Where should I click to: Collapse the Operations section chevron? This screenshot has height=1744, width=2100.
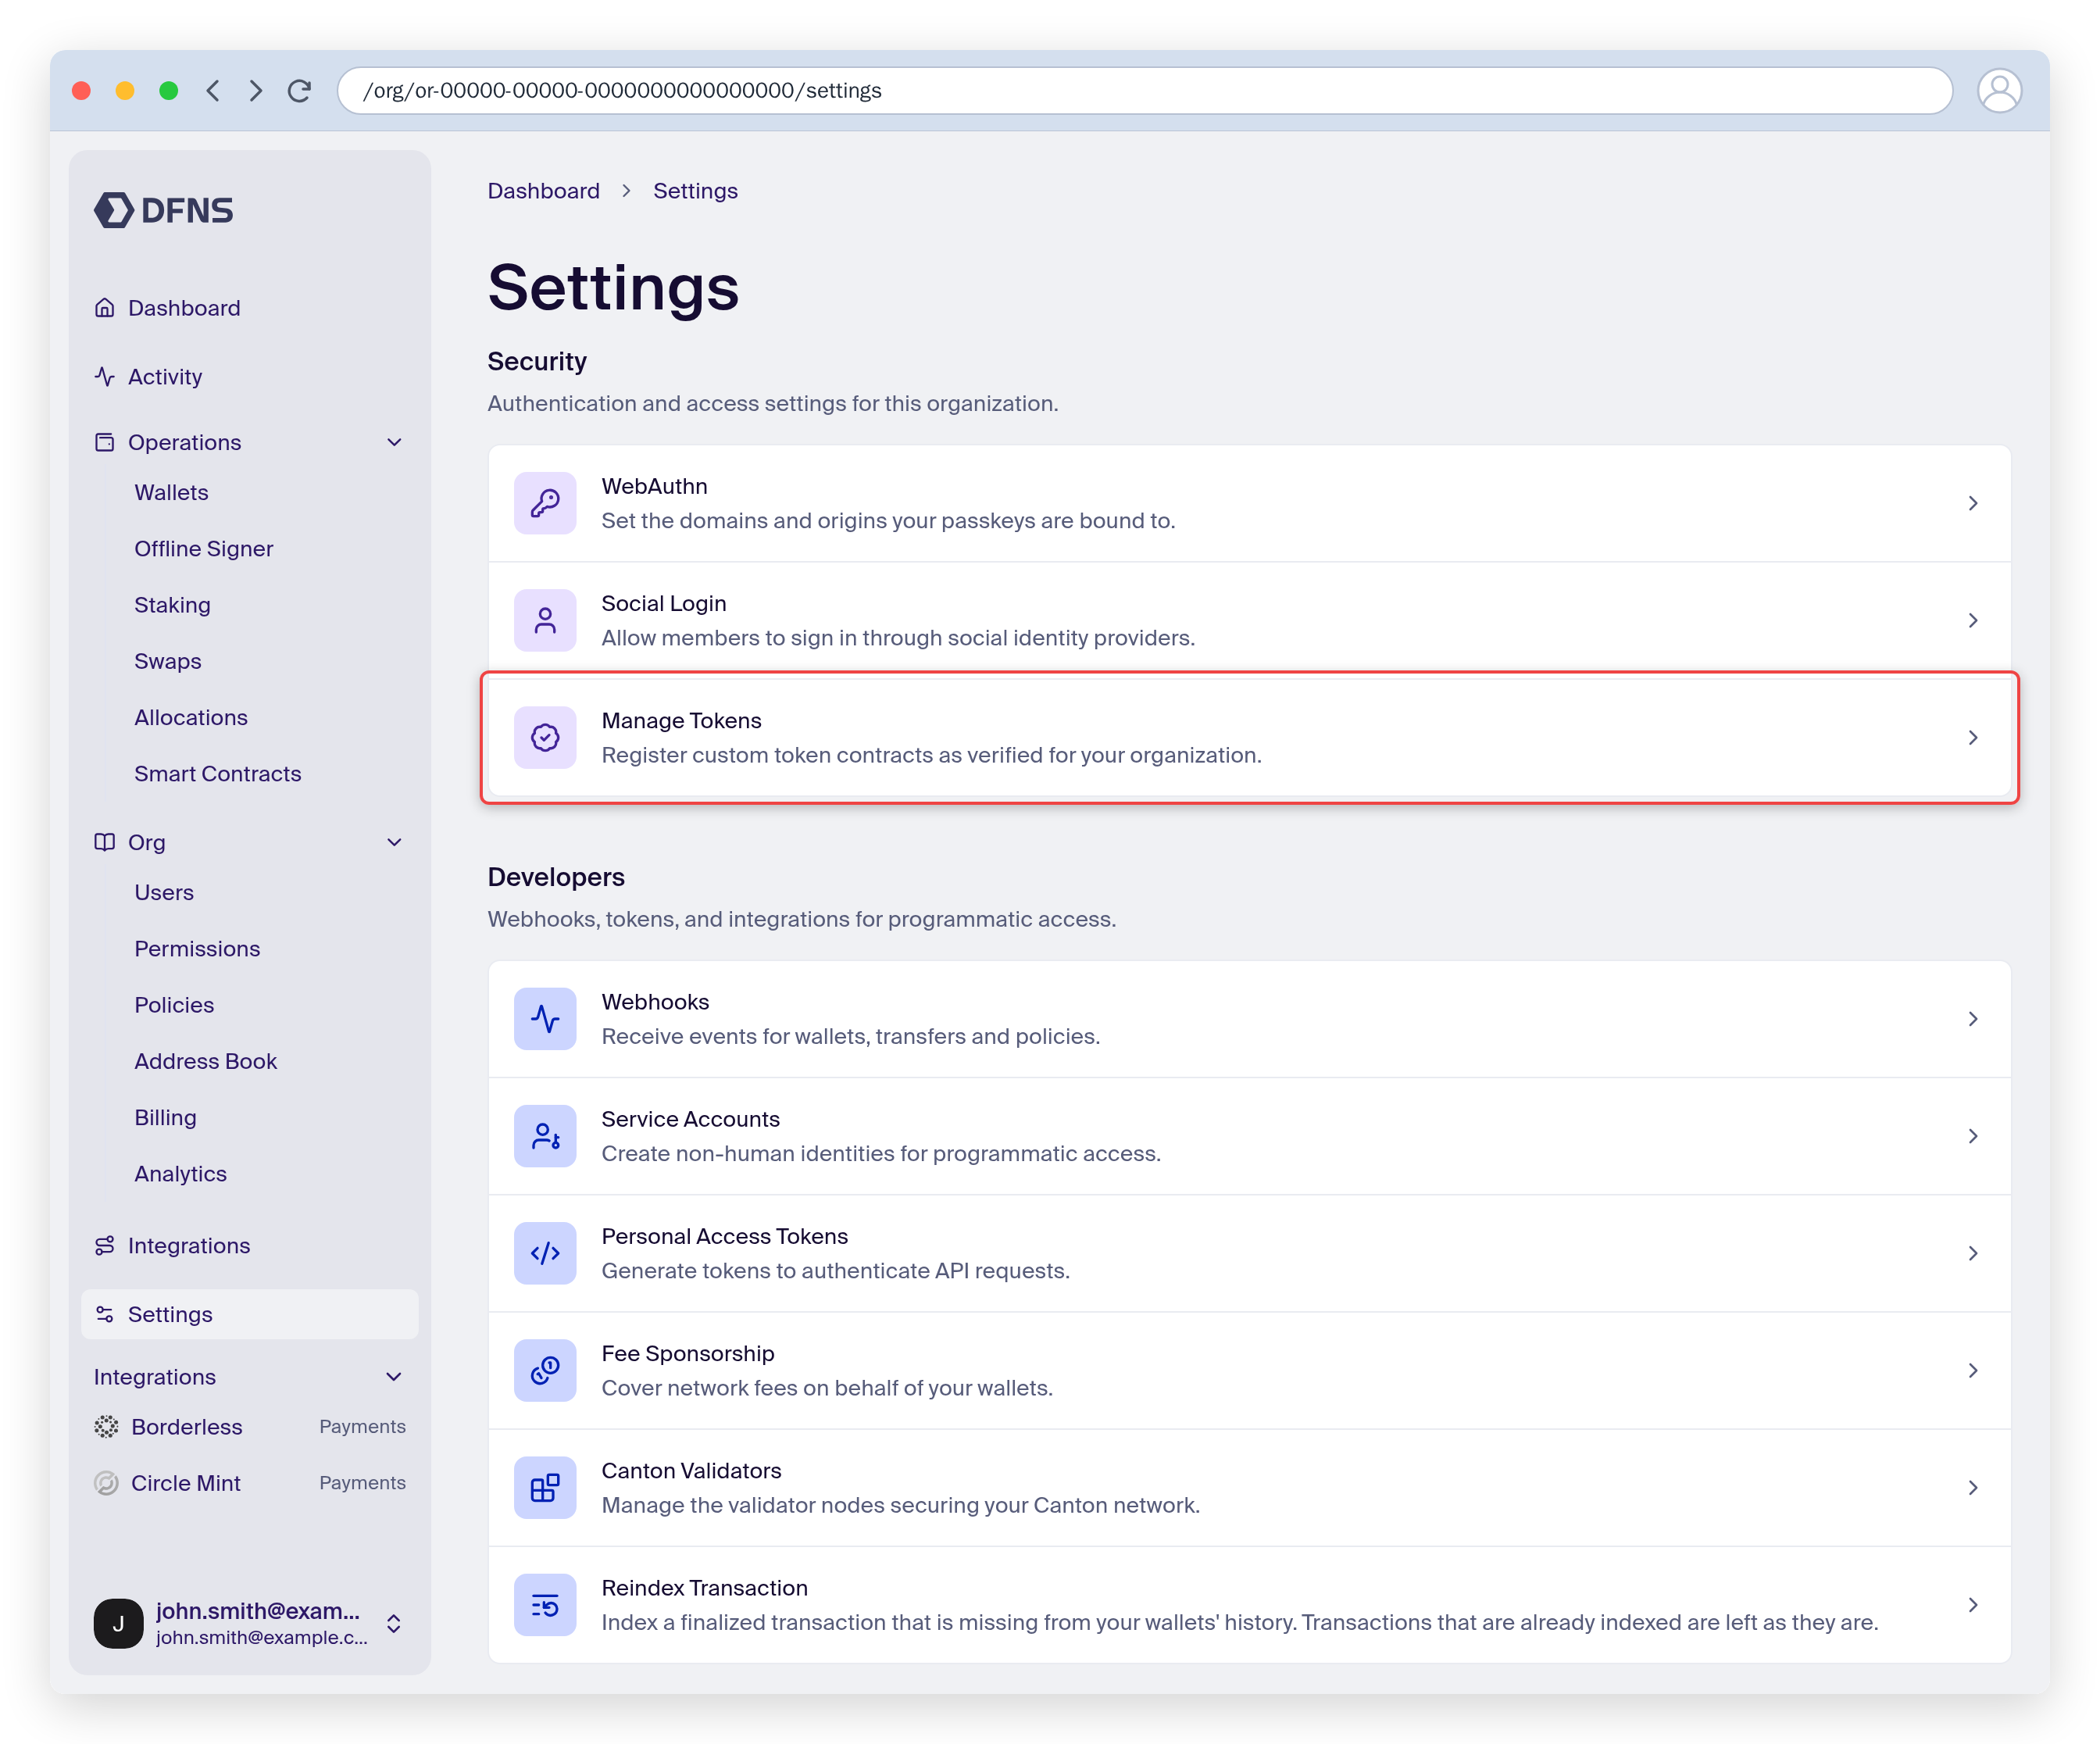click(394, 442)
